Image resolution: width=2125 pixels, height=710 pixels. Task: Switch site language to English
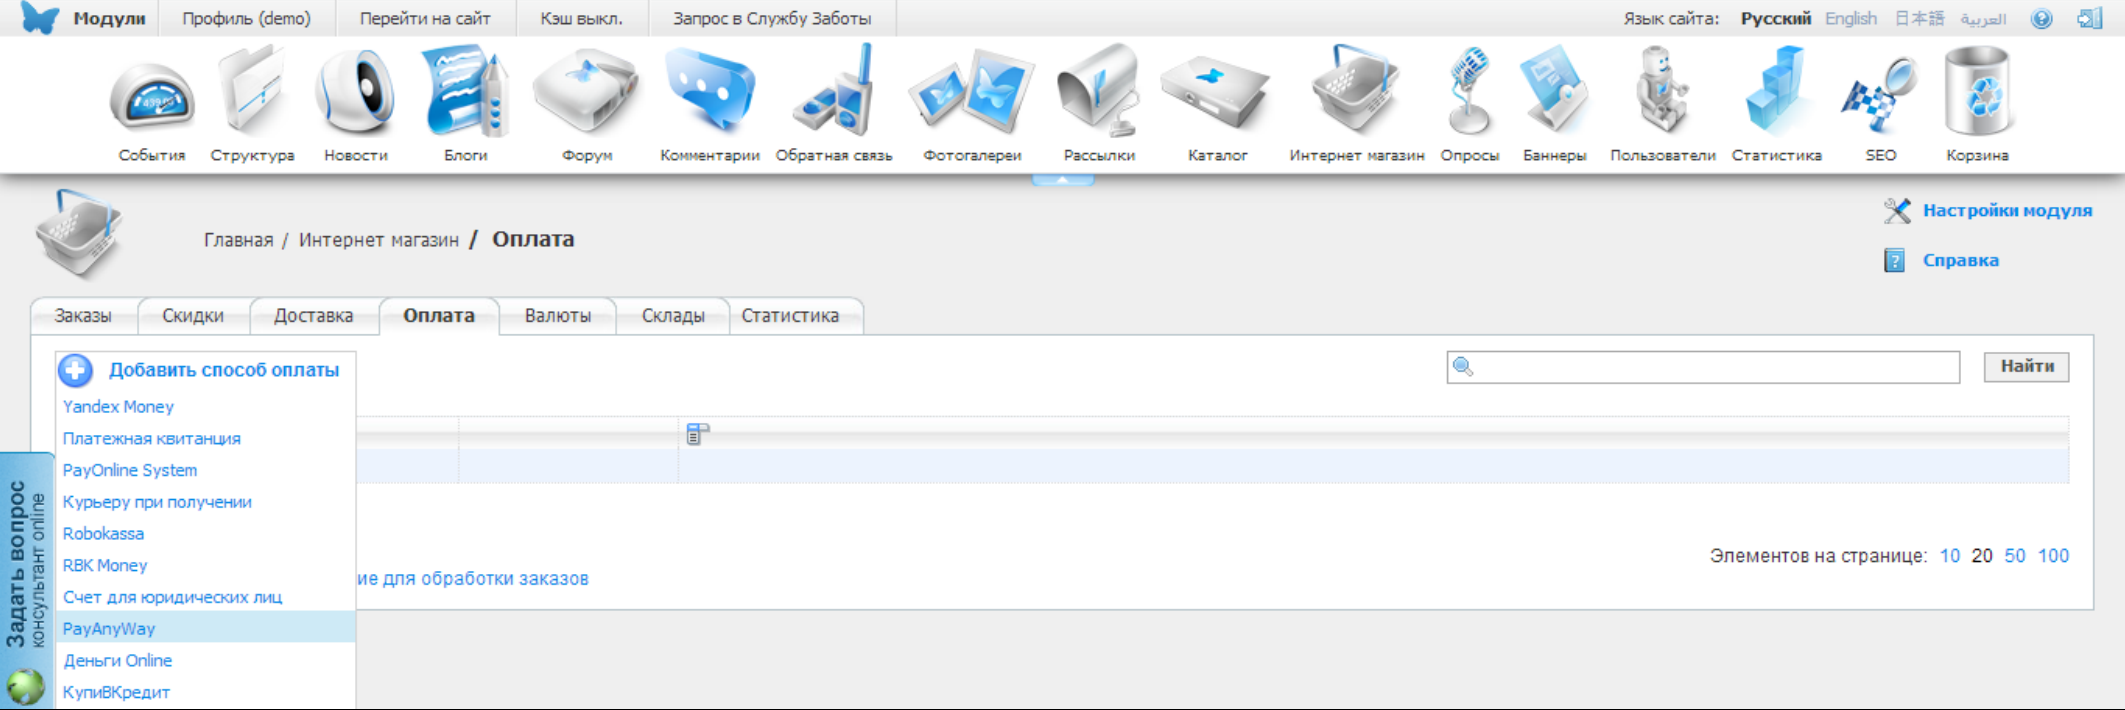pos(1850,18)
